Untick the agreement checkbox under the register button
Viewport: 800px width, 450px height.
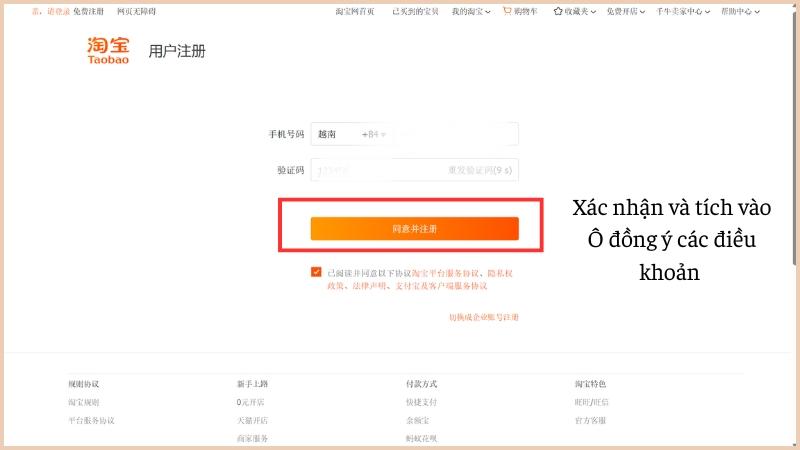(316, 272)
